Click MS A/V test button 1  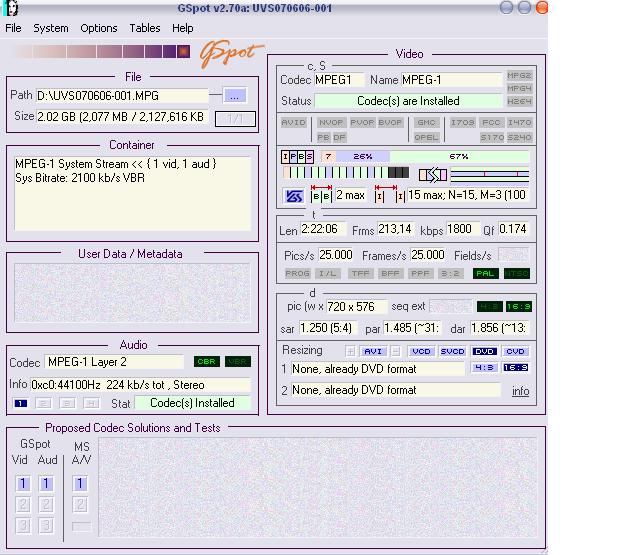click(x=80, y=484)
